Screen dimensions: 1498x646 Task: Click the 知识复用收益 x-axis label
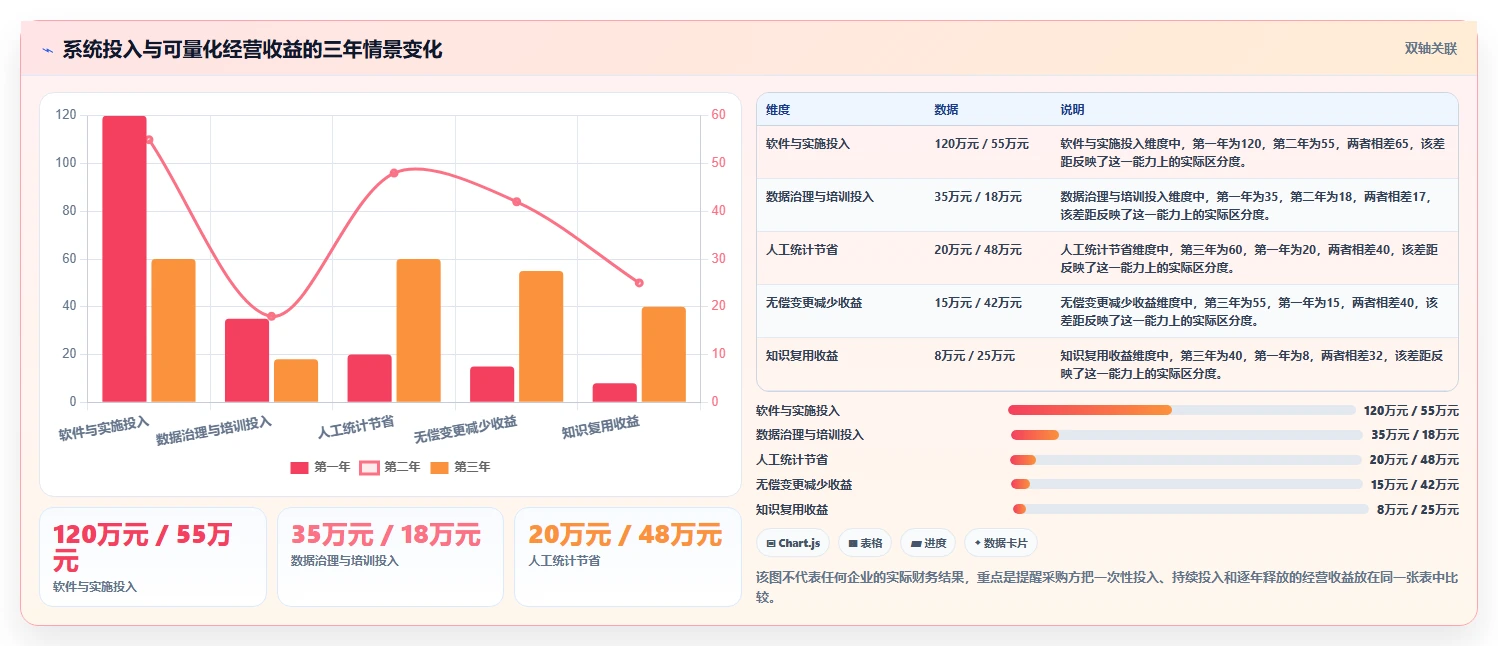coord(600,427)
